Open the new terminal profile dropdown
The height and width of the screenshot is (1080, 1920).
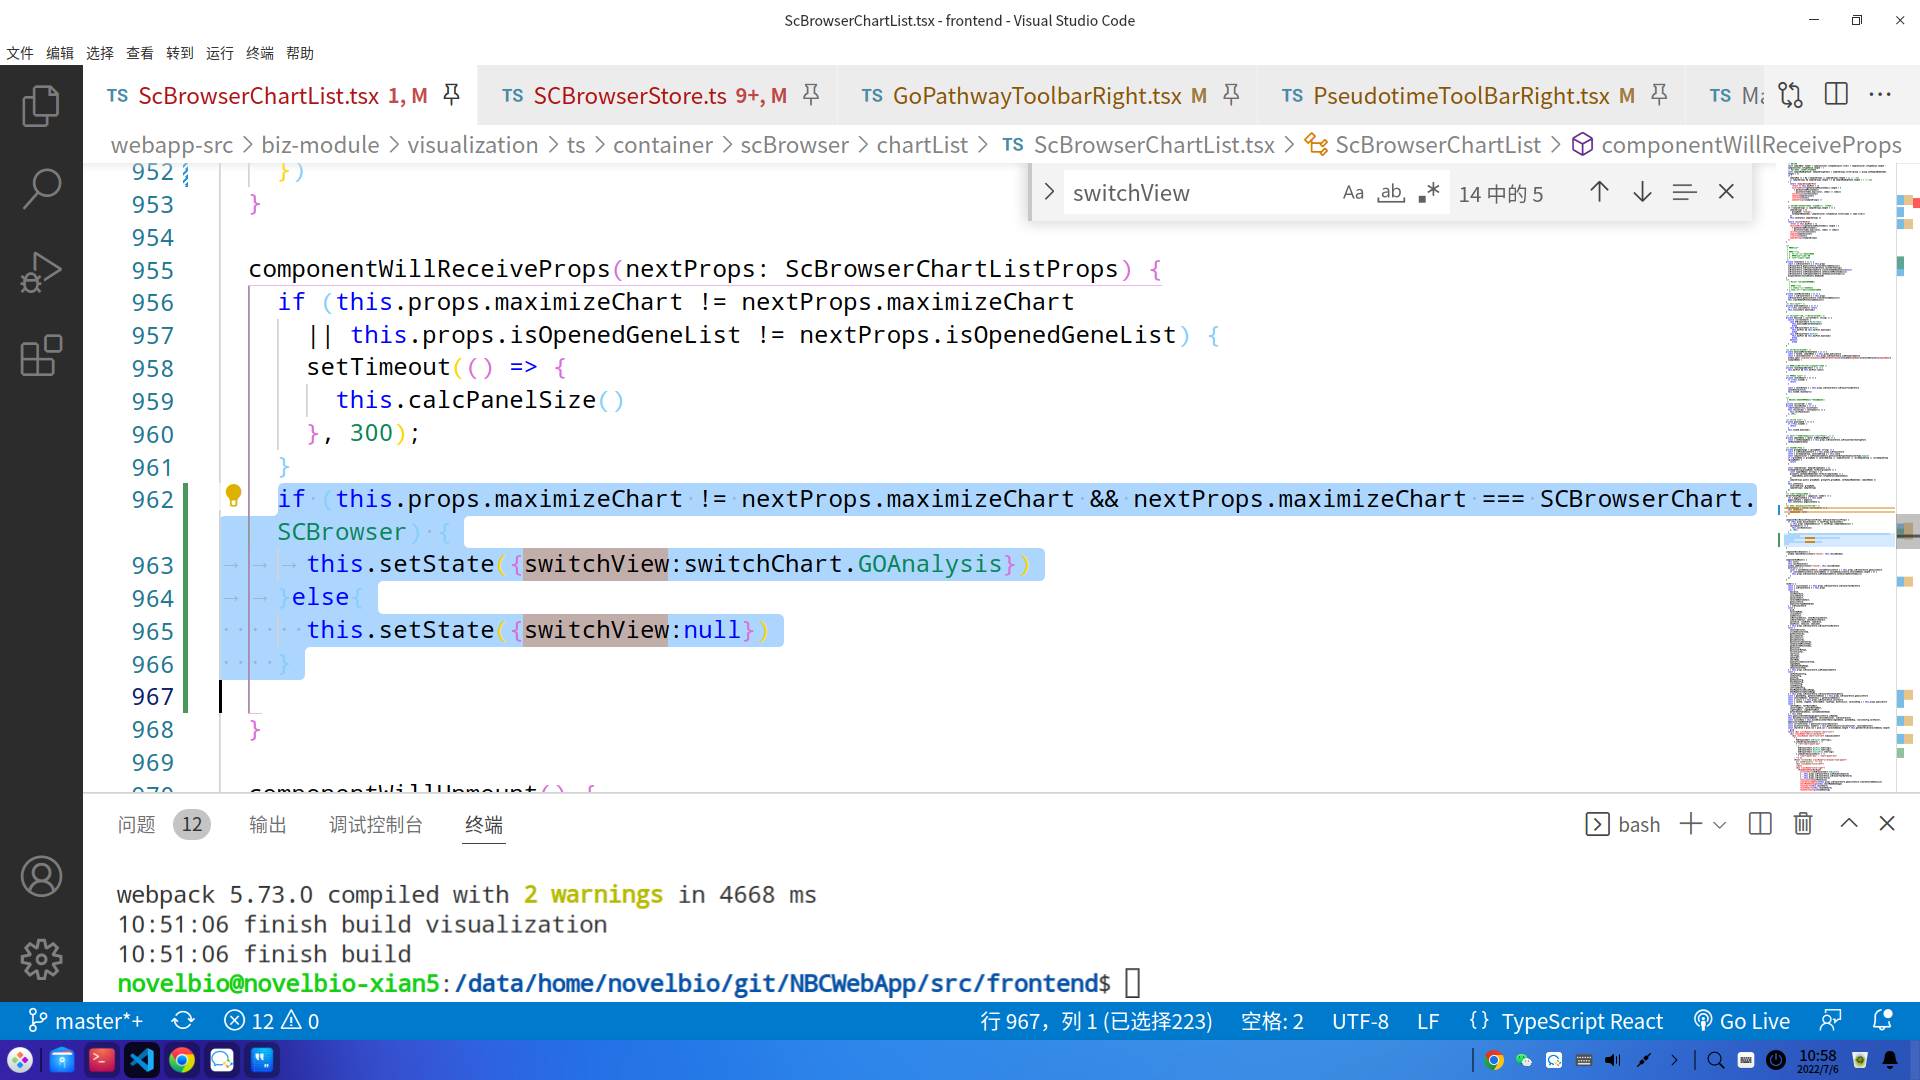click(x=1720, y=825)
